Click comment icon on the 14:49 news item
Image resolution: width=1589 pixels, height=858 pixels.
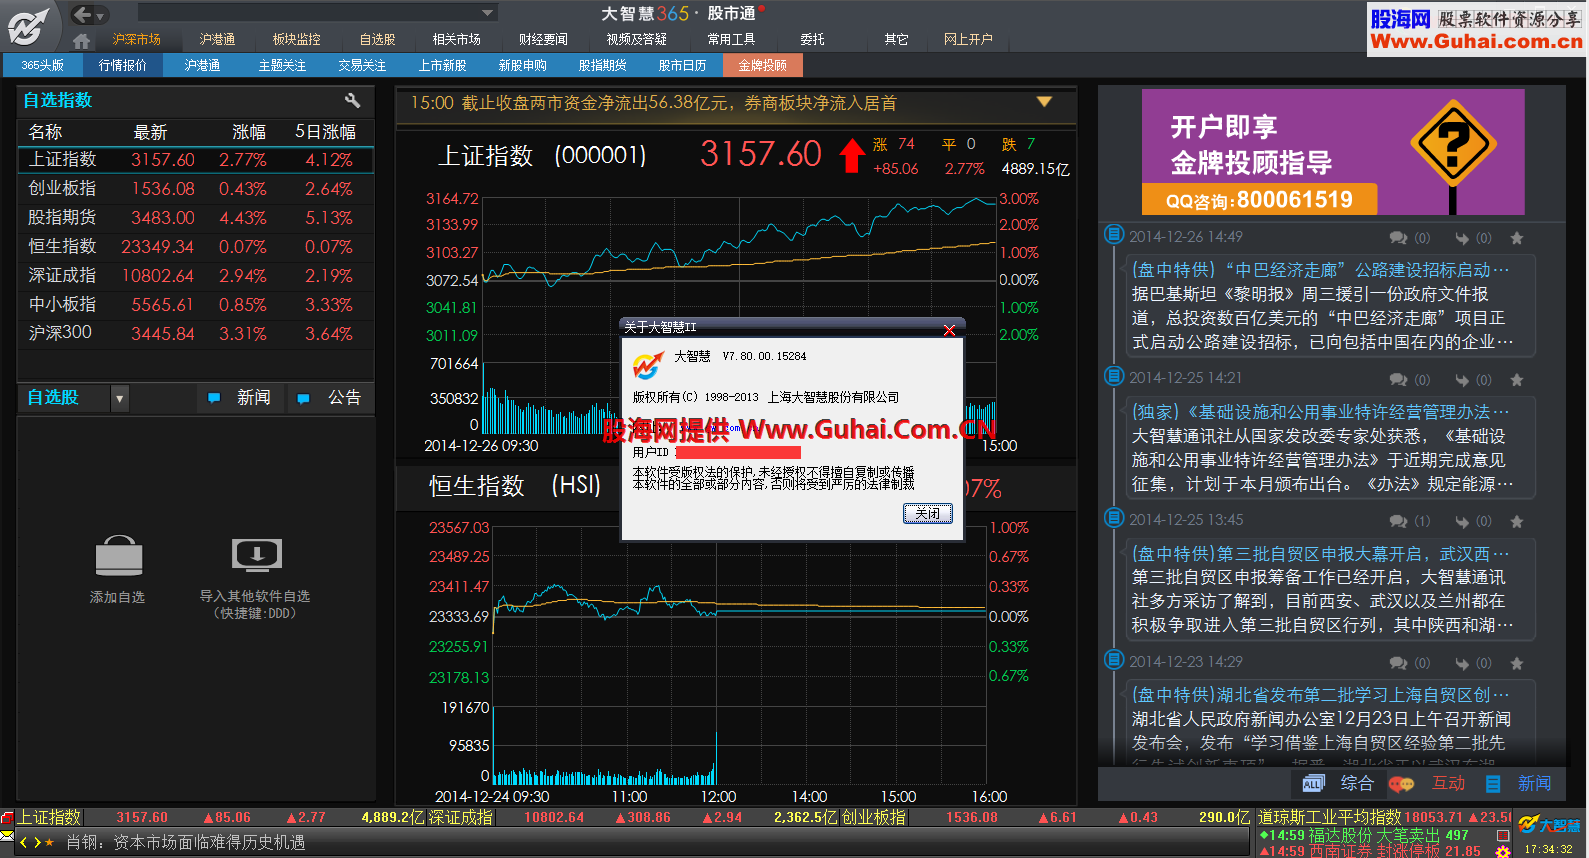(x=1398, y=238)
